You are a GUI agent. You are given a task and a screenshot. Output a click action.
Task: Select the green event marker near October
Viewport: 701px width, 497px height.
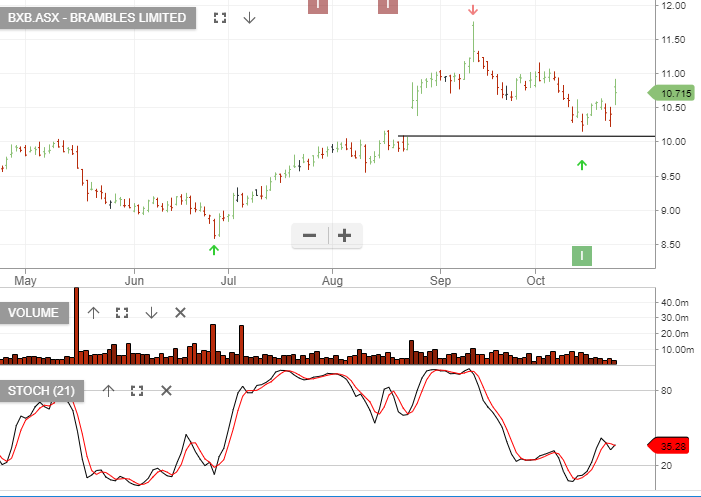[582, 256]
